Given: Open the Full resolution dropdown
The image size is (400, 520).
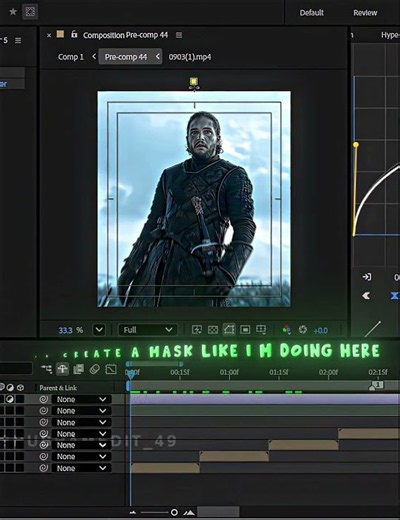Looking at the screenshot, I should (147, 330).
